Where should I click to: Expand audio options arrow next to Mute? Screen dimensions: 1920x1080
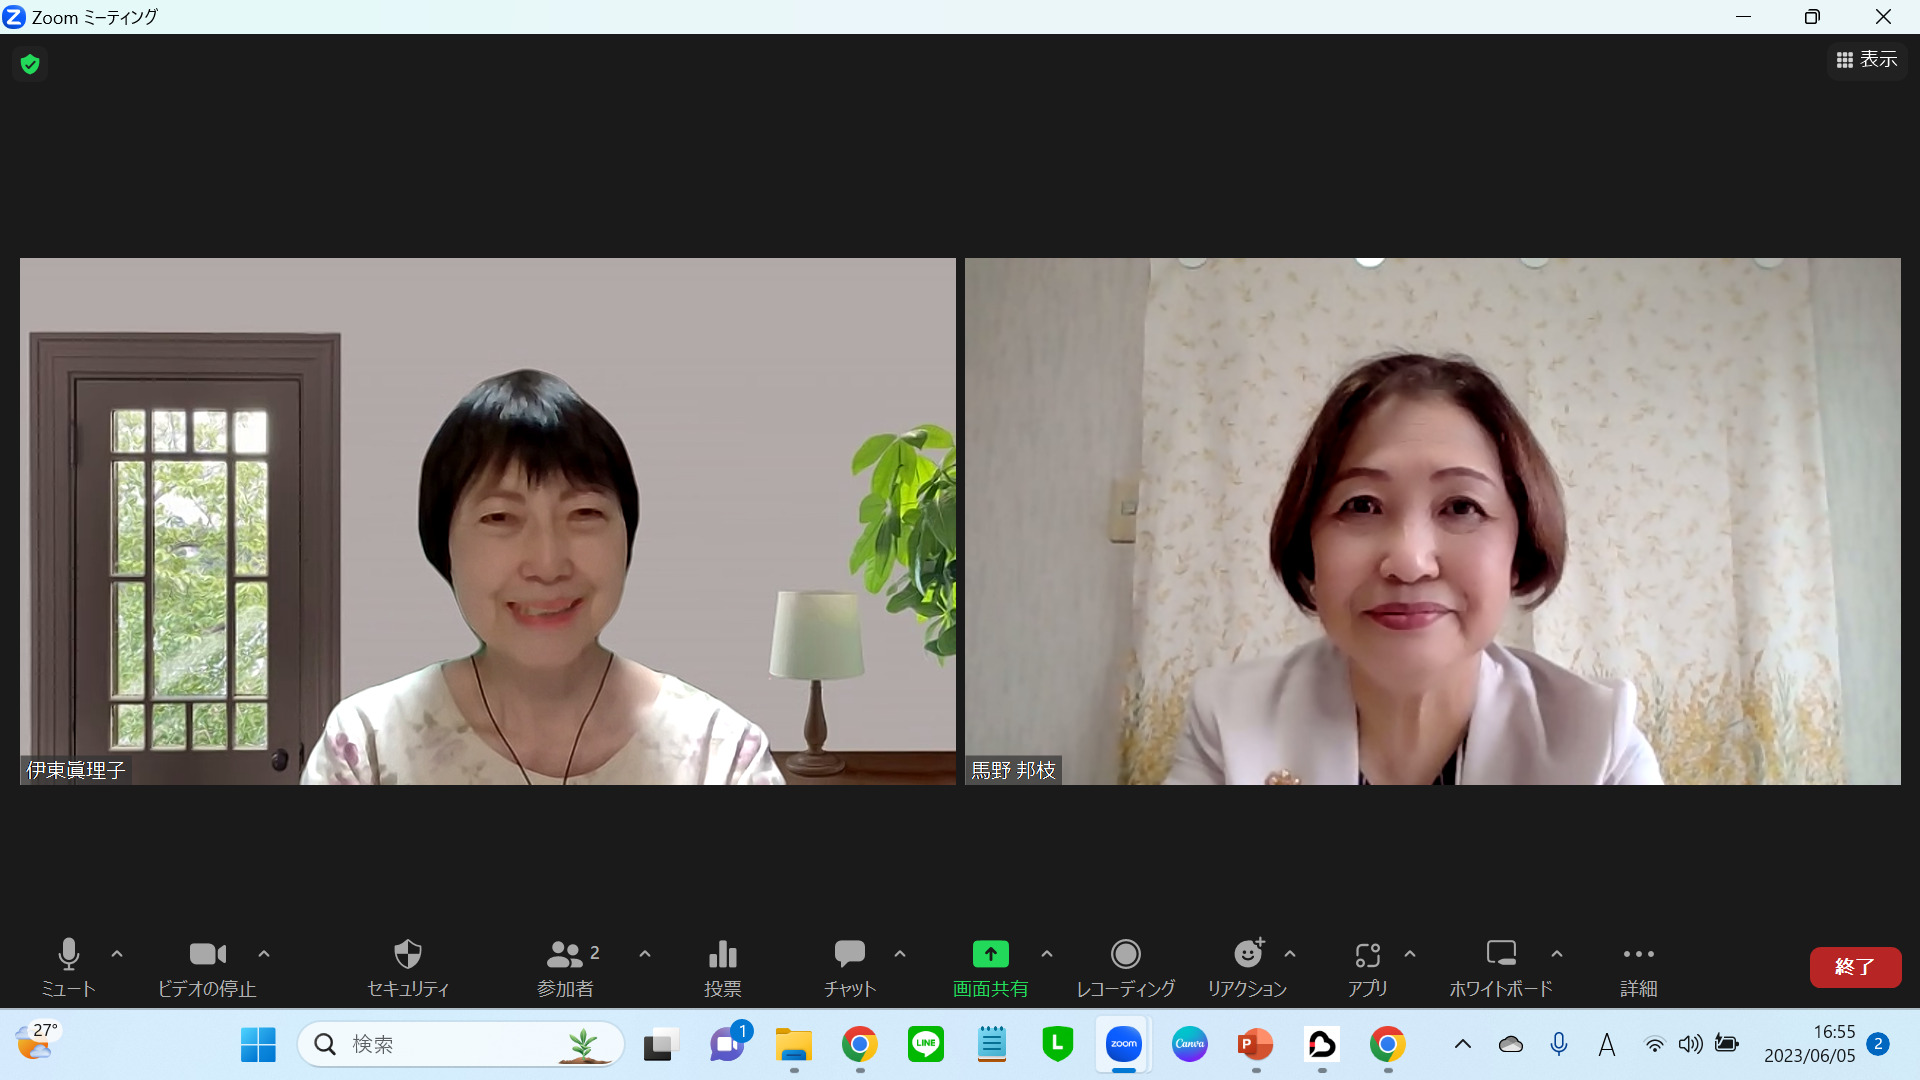click(117, 954)
